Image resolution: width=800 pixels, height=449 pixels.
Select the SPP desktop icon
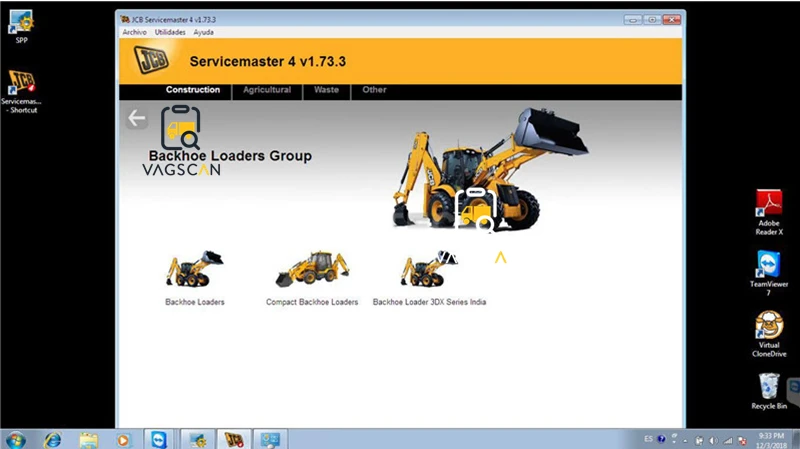pyautogui.click(x=21, y=27)
